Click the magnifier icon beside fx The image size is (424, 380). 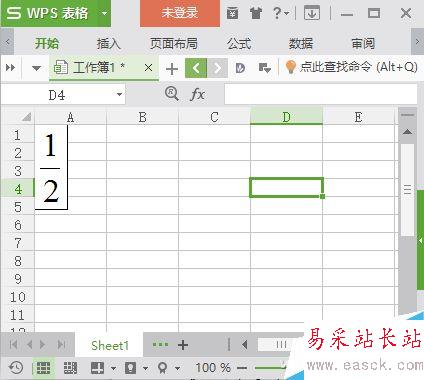[x=172, y=94]
